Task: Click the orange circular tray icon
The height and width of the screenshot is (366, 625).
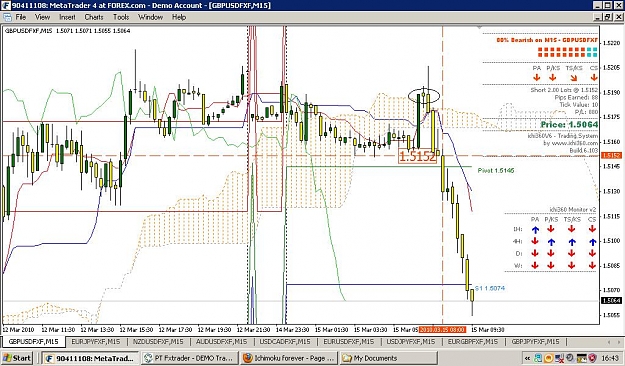Action: [x=548, y=358]
